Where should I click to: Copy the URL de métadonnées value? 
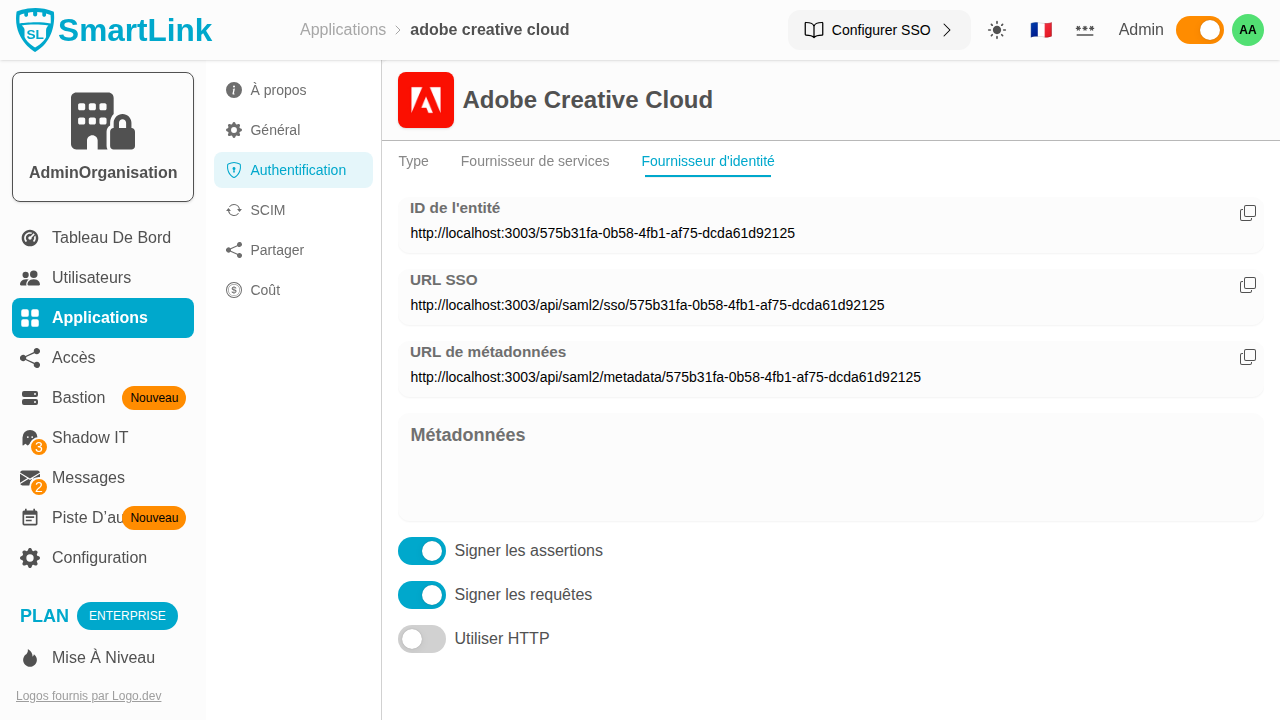[1247, 357]
